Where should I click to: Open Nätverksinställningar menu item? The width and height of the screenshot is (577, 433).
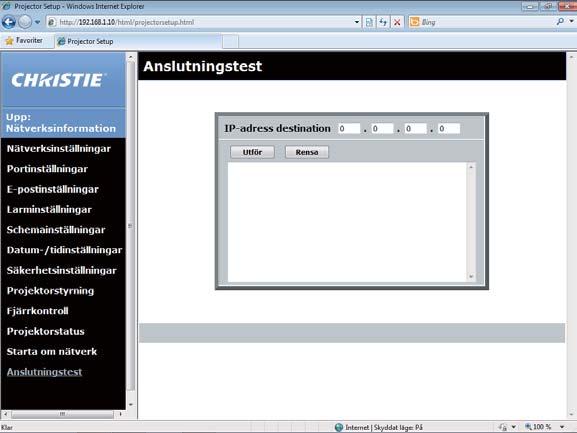coord(59,149)
